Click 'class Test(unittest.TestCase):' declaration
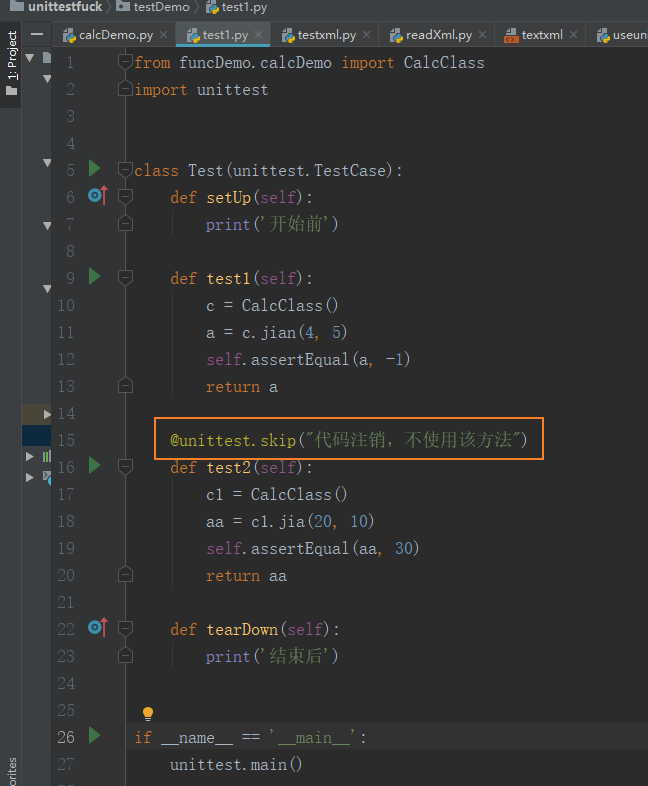This screenshot has height=786, width=648. tap(268, 170)
